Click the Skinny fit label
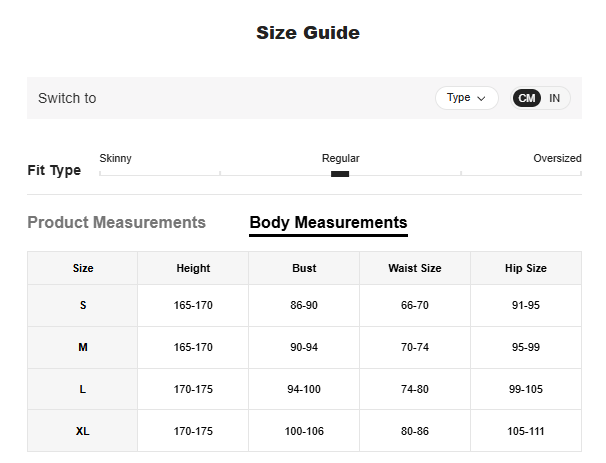The width and height of the screenshot is (606, 463). (x=115, y=158)
